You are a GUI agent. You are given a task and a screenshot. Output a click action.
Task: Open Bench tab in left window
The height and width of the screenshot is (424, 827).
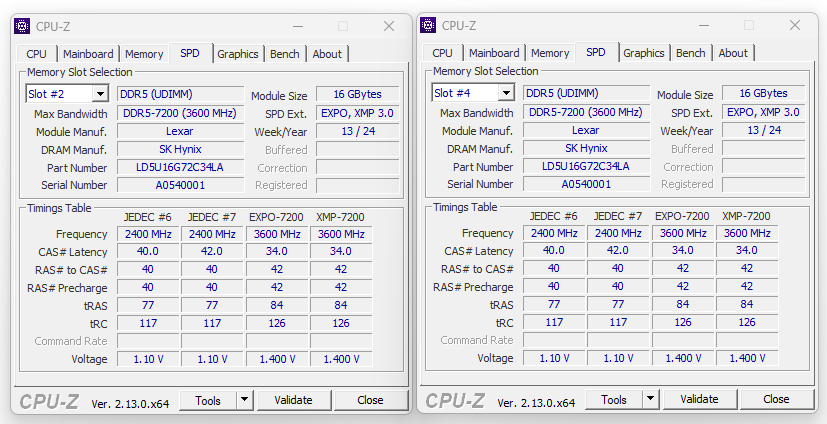285,54
